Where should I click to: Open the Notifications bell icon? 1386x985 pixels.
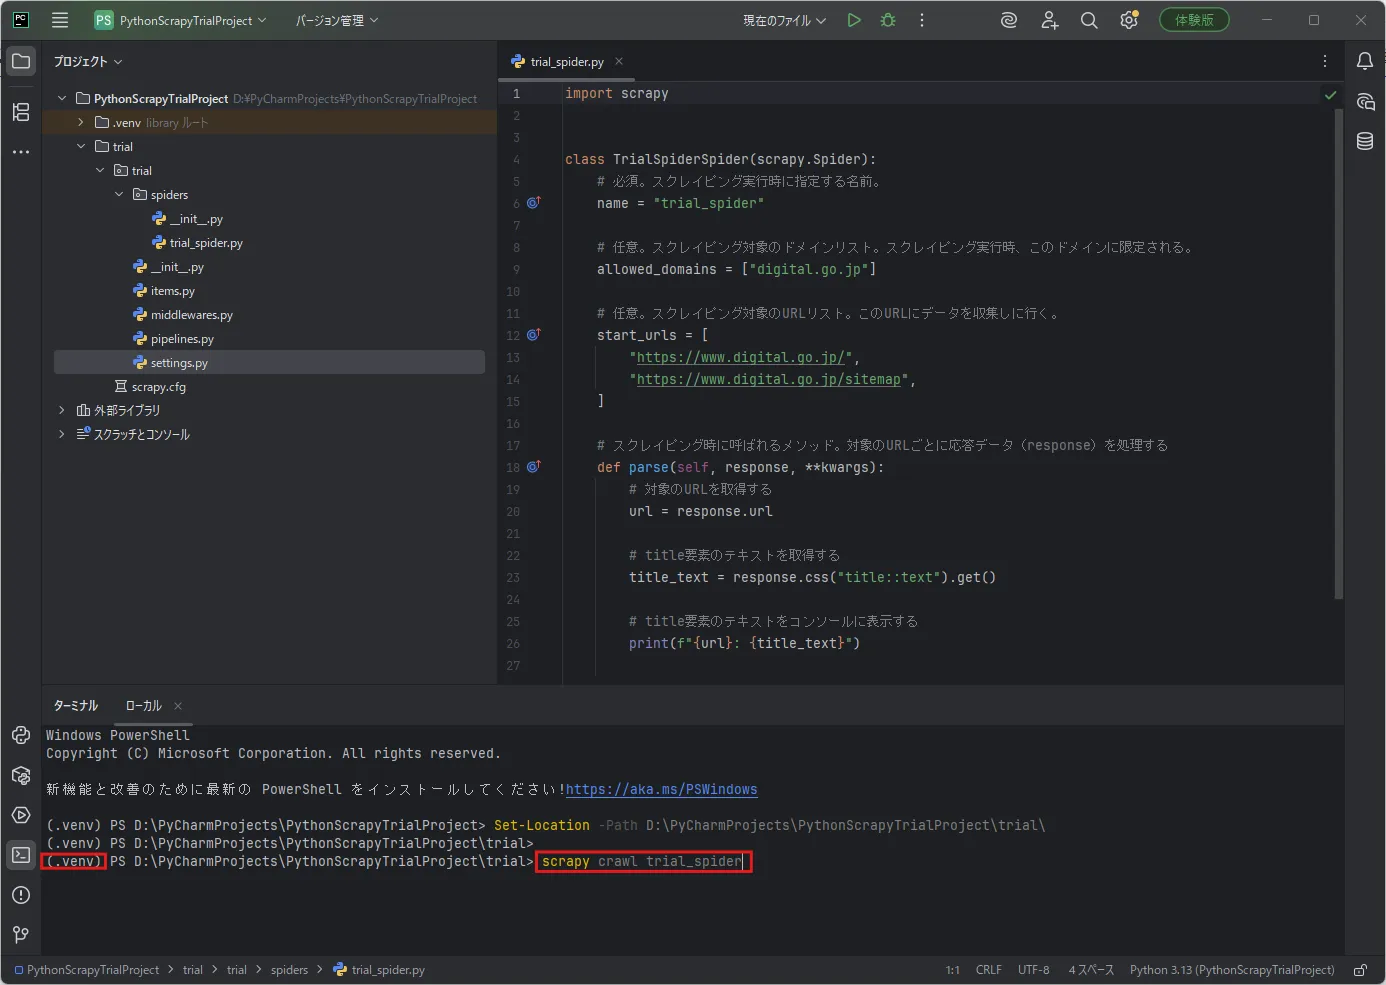point(1365,61)
